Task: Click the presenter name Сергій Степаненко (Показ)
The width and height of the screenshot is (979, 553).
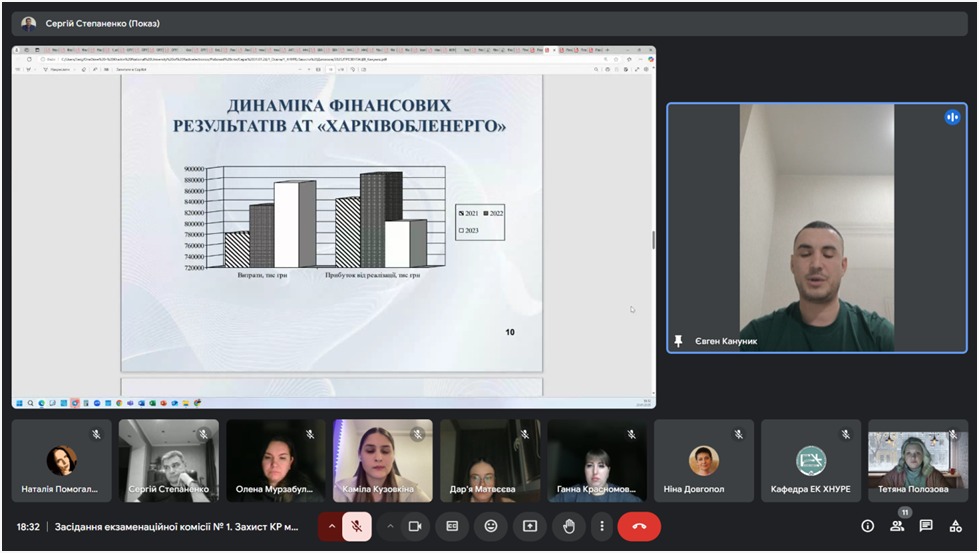Action: click(102, 23)
